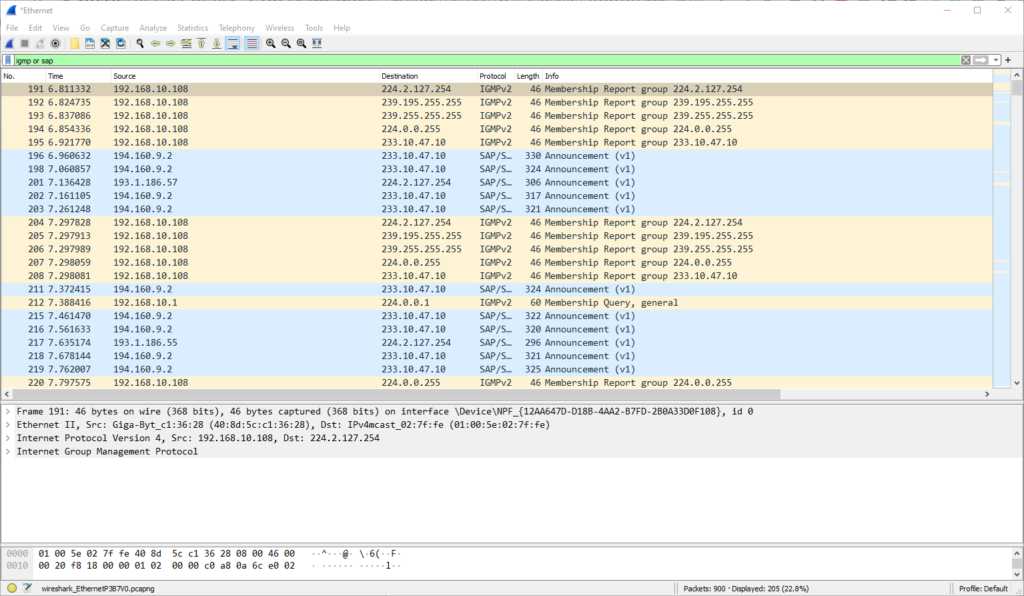This screenshot has height=596, width=1024.
Task: Toggle auto scroll during live capture
Action: coord(232,43)
